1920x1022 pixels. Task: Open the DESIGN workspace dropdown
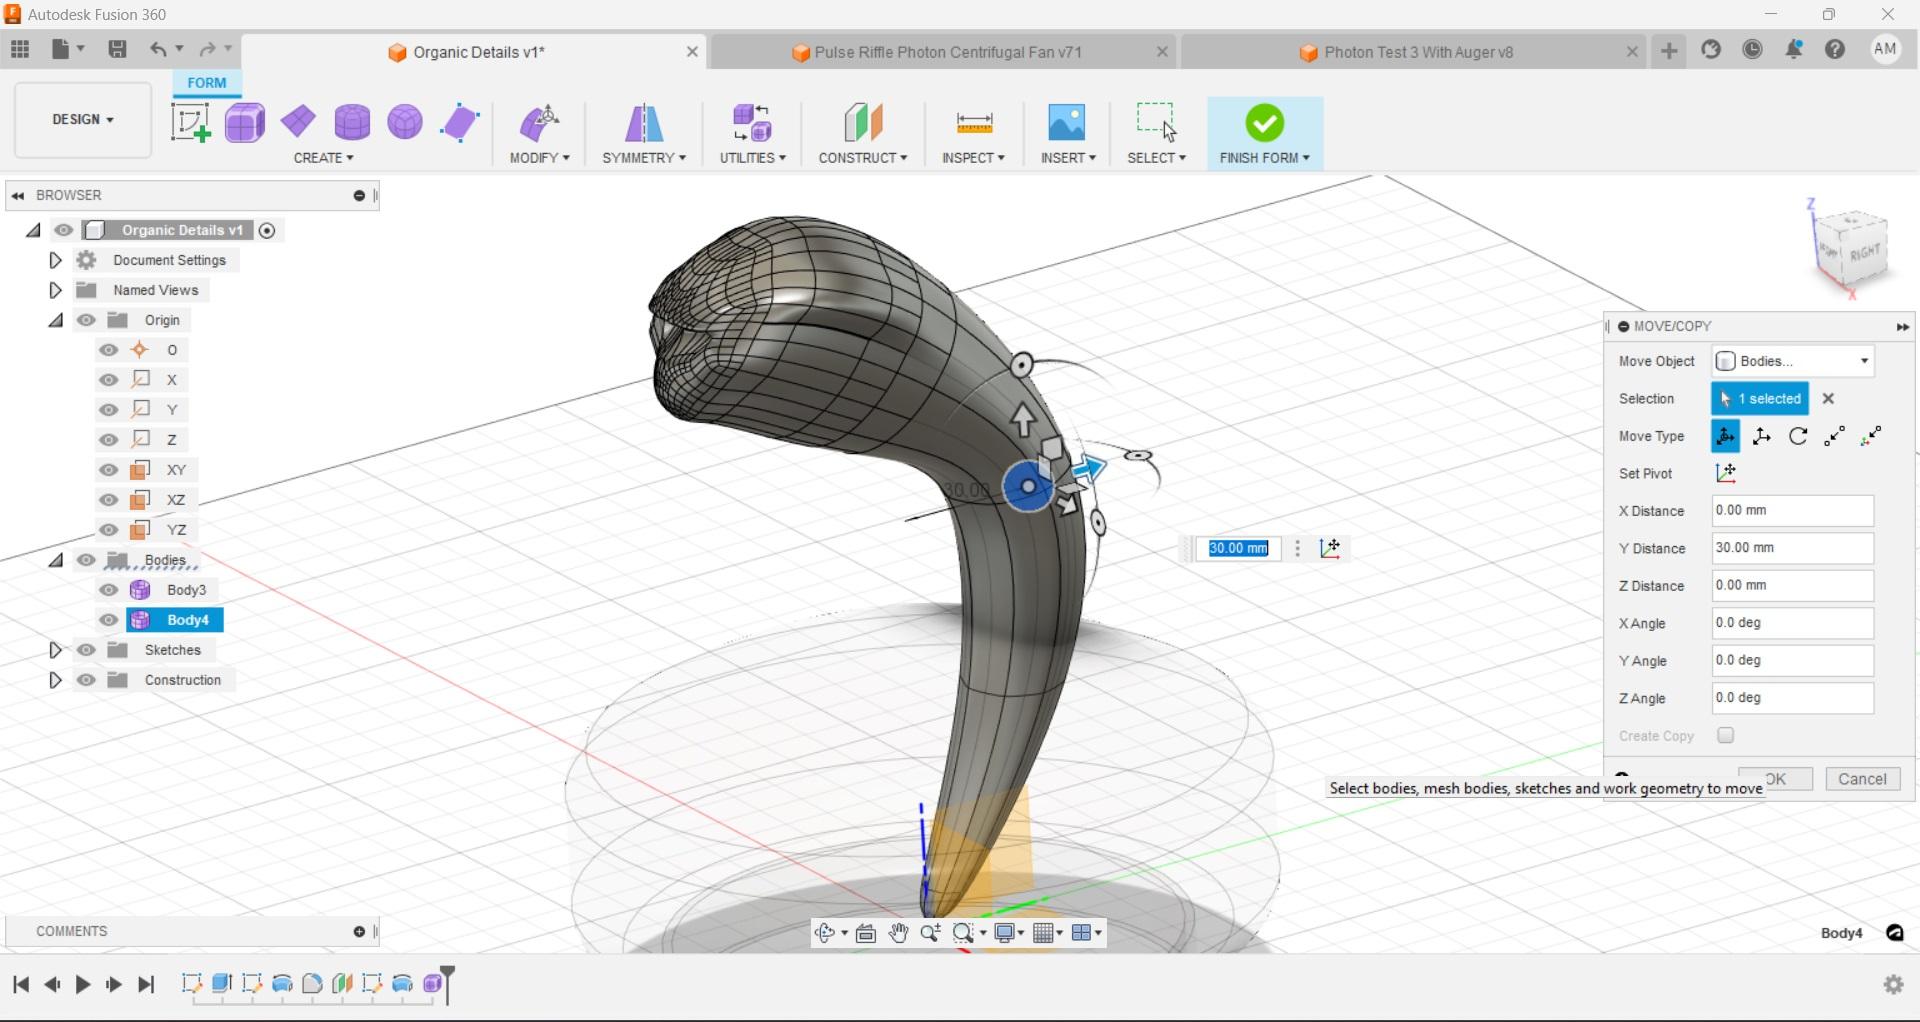[x=83, y=120]
